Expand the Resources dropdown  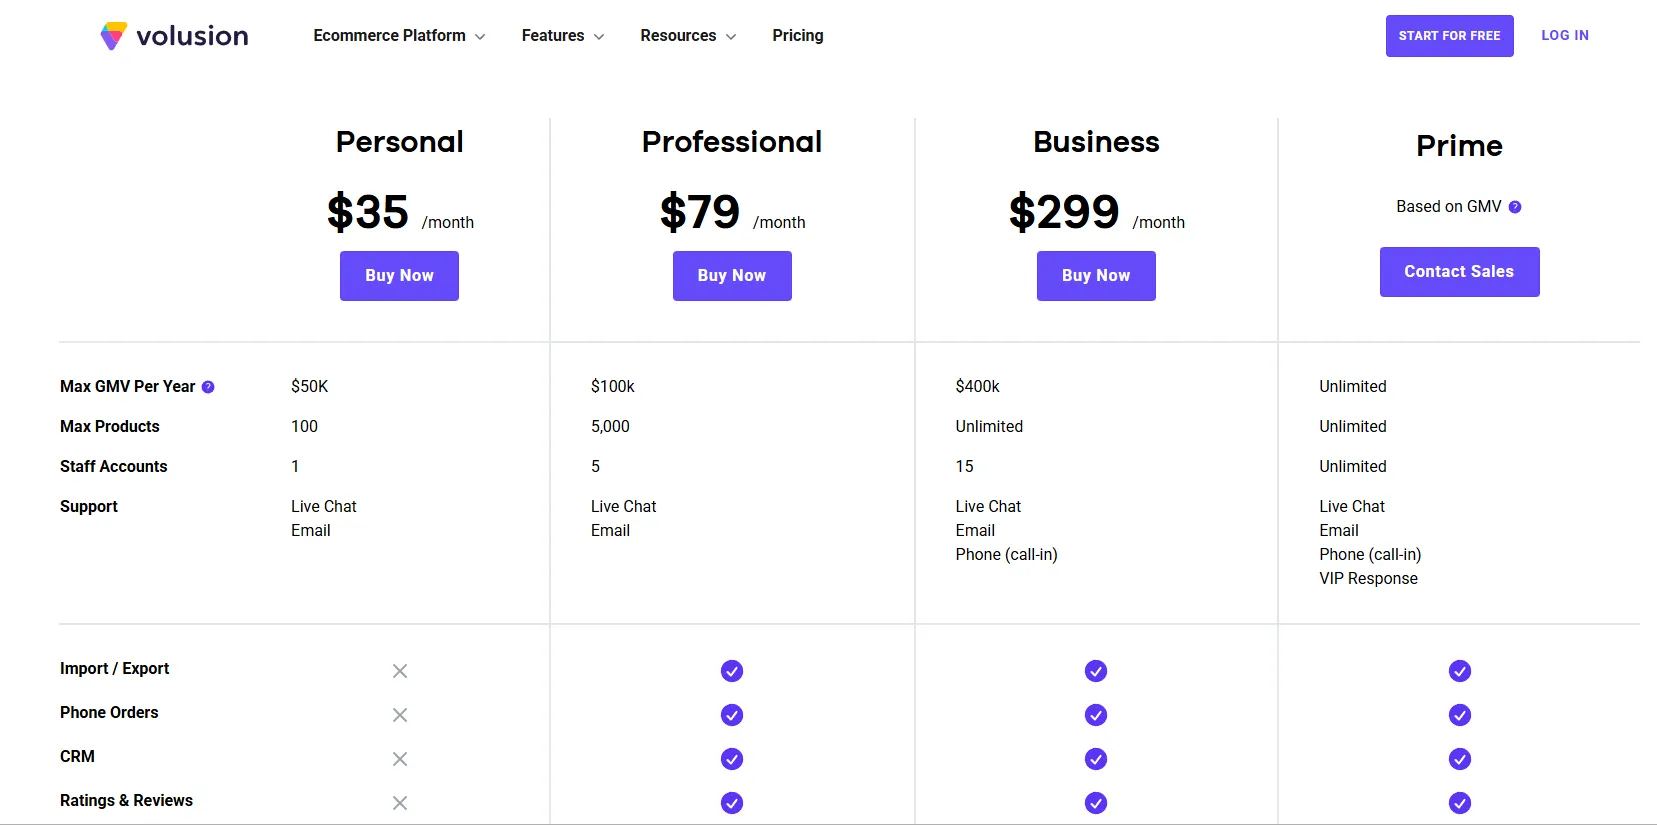[x=688, y=36]
